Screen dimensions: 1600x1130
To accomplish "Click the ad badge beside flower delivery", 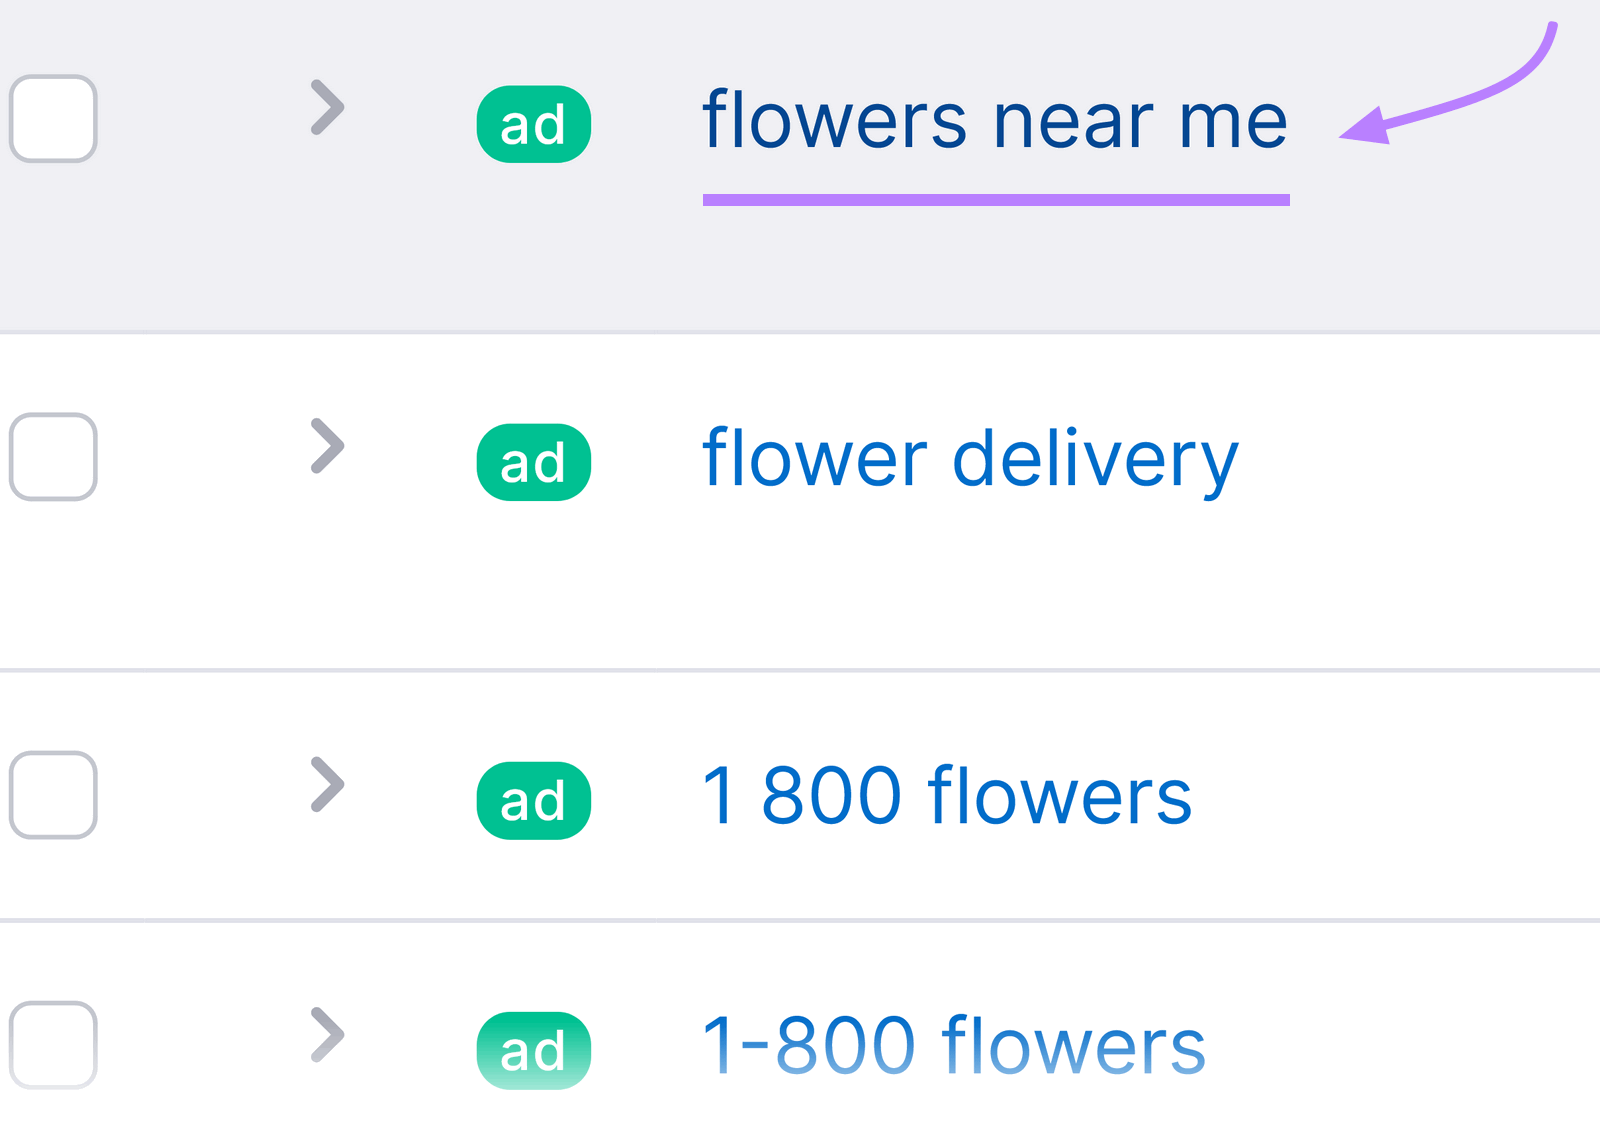I will click(533, 461).
